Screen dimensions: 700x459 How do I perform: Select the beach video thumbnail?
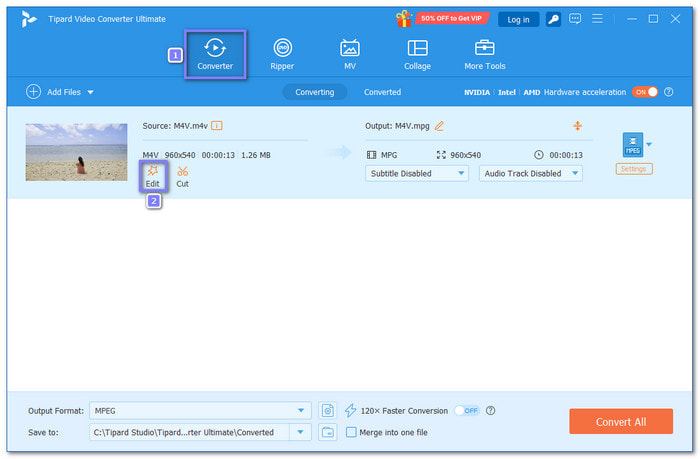(76, 152)
